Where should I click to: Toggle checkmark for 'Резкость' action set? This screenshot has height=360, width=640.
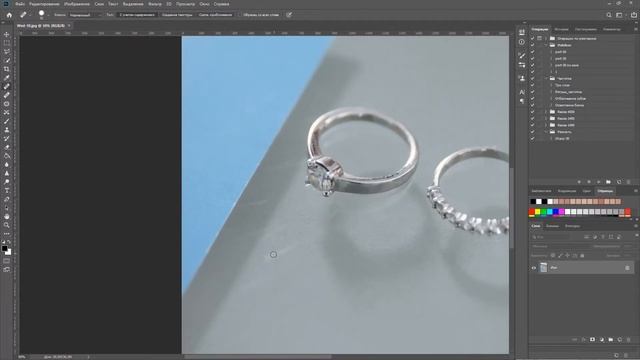point(532,132)
